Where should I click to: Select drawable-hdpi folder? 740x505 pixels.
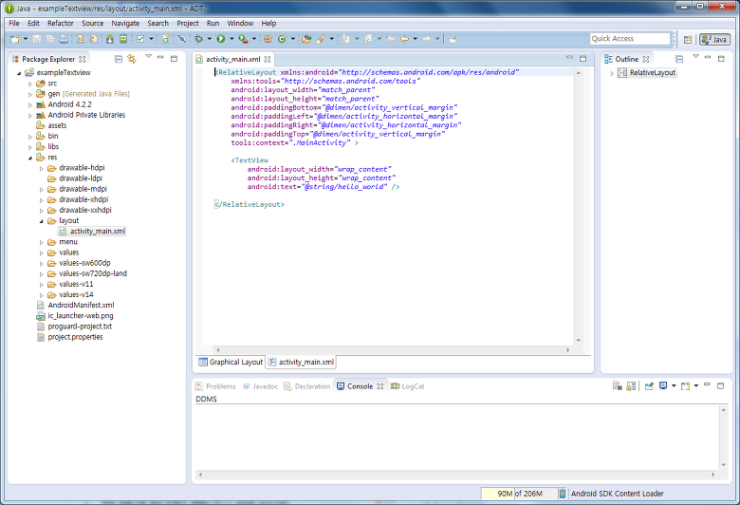[76, 168]
